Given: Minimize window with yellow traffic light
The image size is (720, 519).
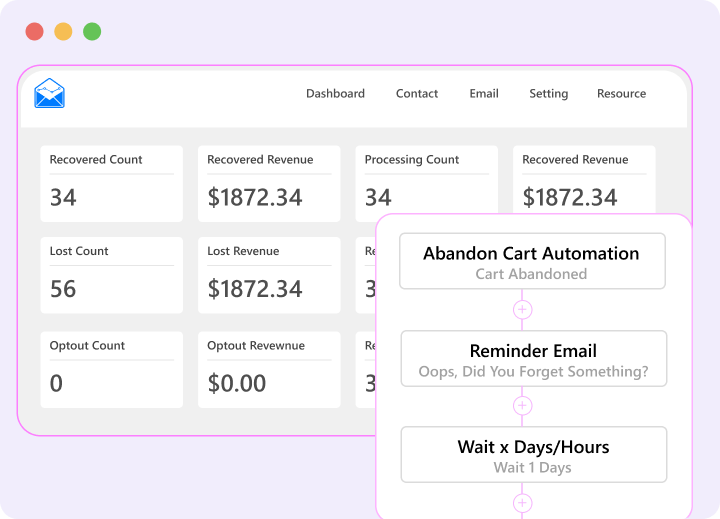Looking at the screenshot, I should pos(63,32).
